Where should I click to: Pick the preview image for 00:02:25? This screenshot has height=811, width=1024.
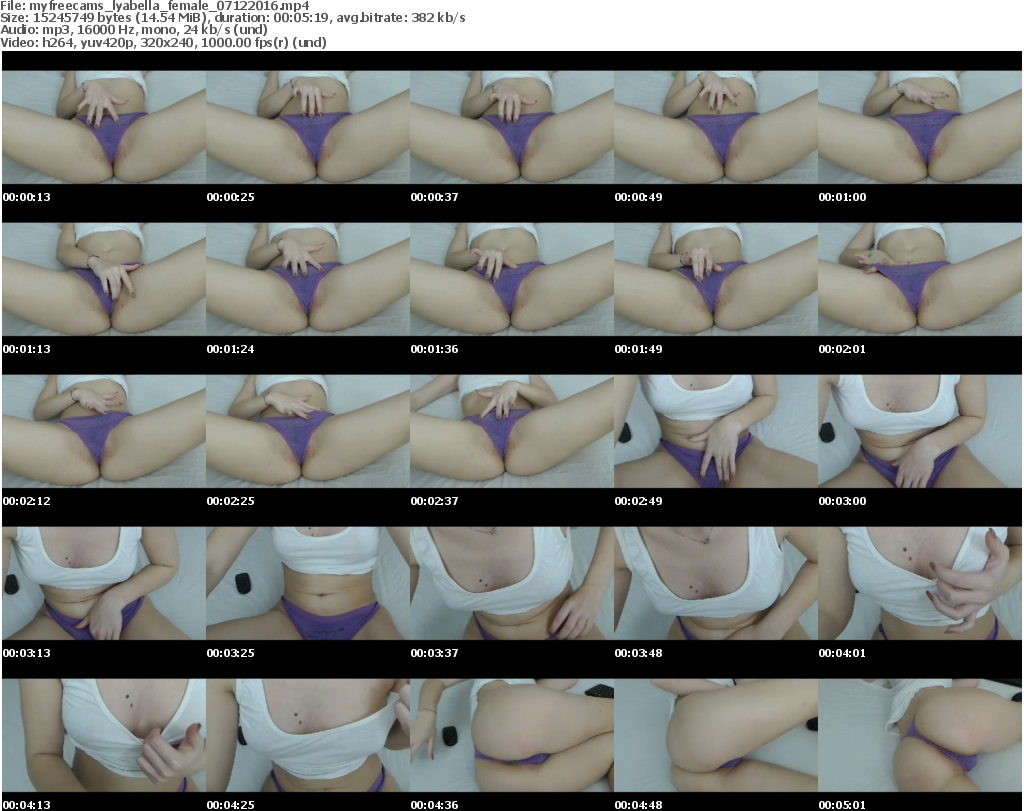pos(308,431)
